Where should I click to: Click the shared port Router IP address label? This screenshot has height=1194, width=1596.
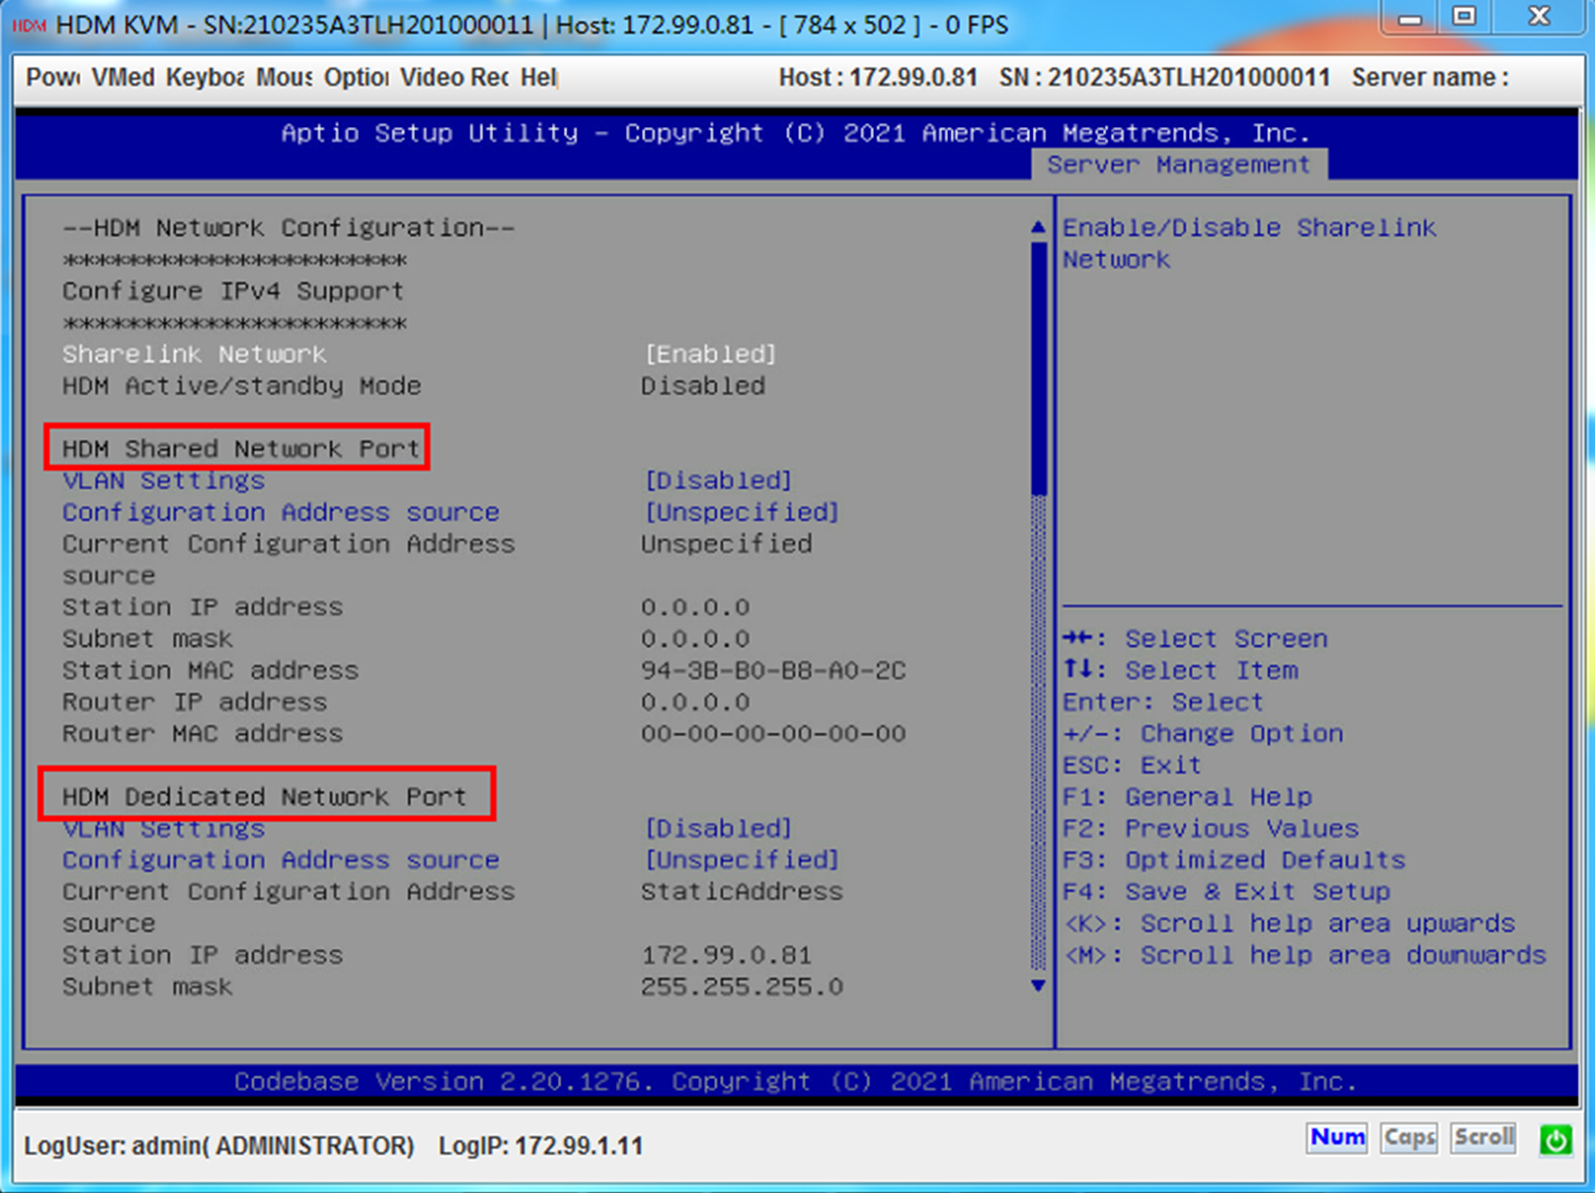(194, 702)
